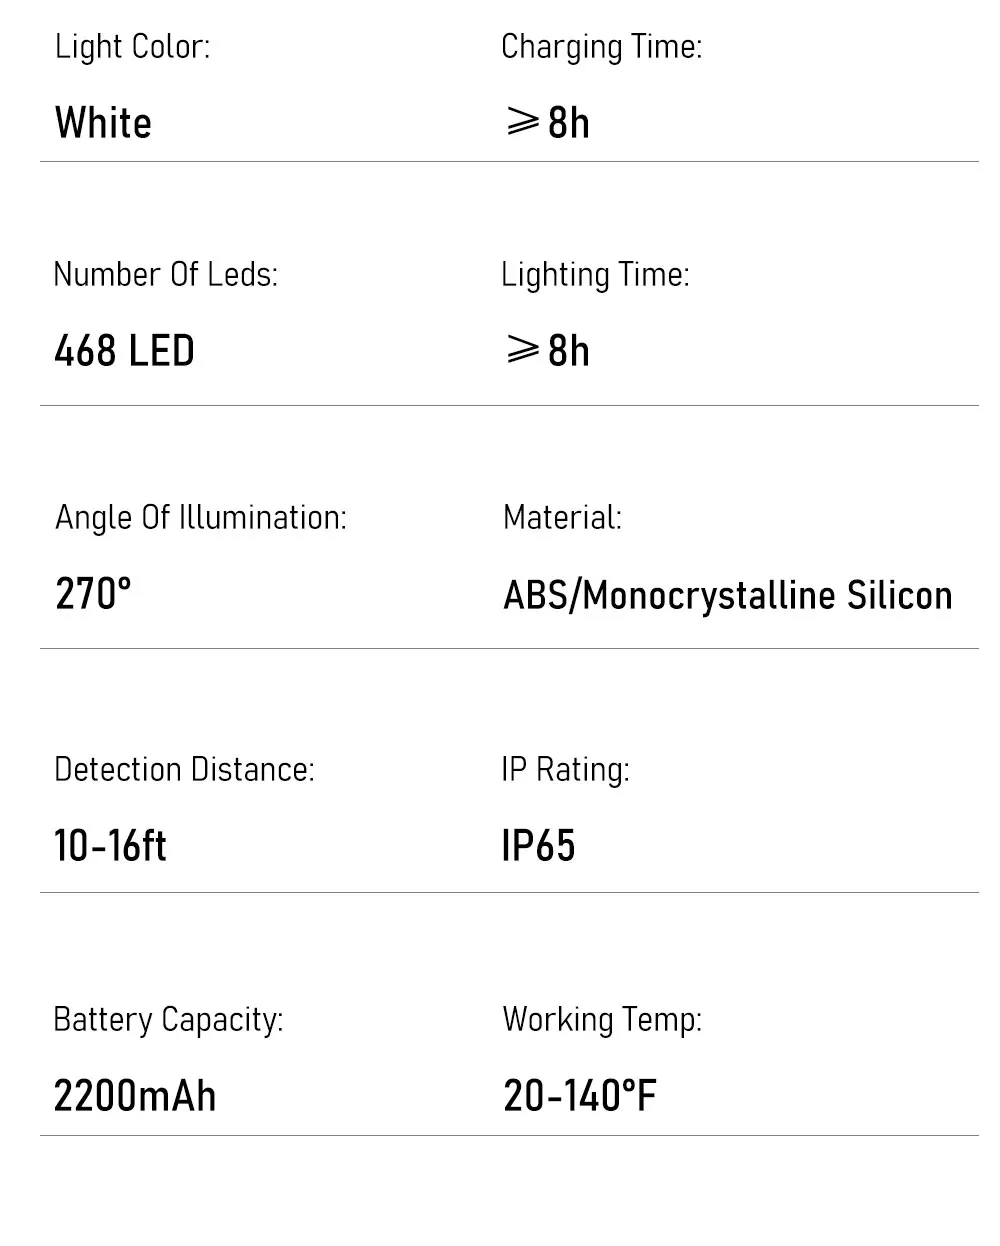This screenshot has height=1246, width=1000.
Task: Select the '468 LED' value text
Action: pos(124,351)
